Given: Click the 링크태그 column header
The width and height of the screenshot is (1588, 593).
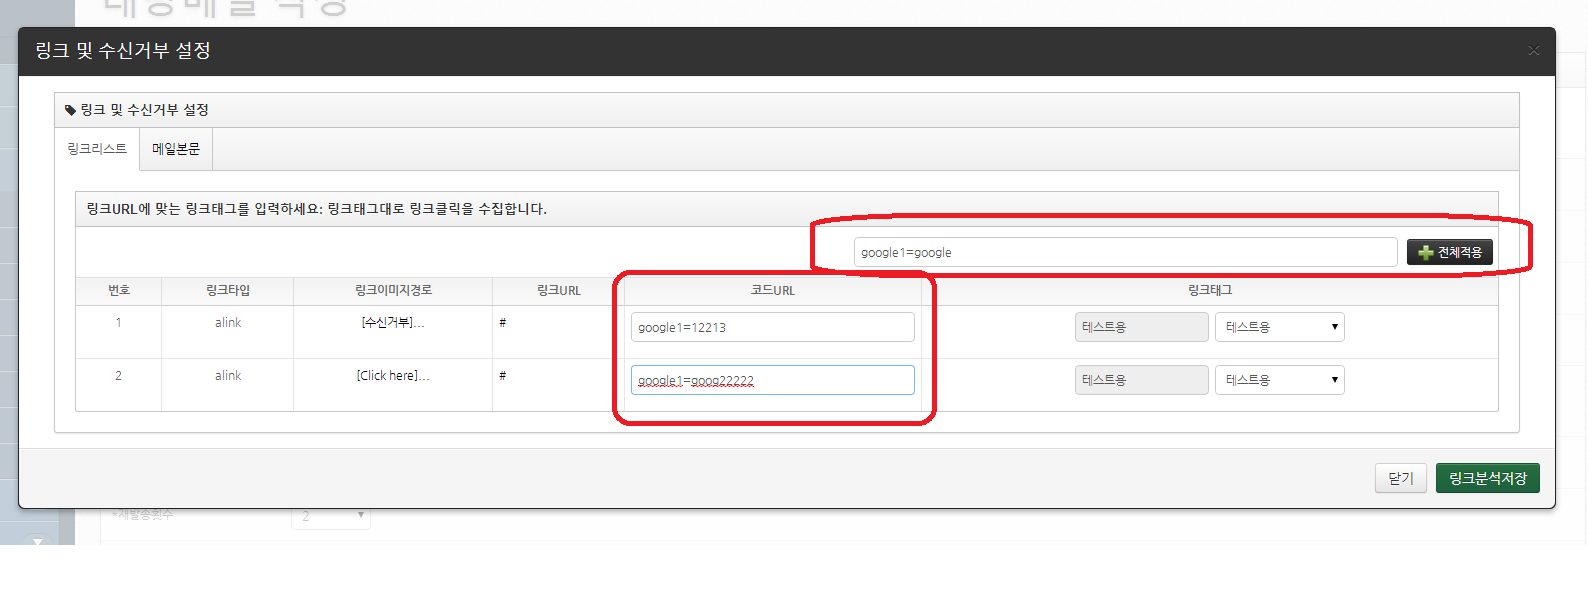Looking at the screenshot, I should (1209, 290).
